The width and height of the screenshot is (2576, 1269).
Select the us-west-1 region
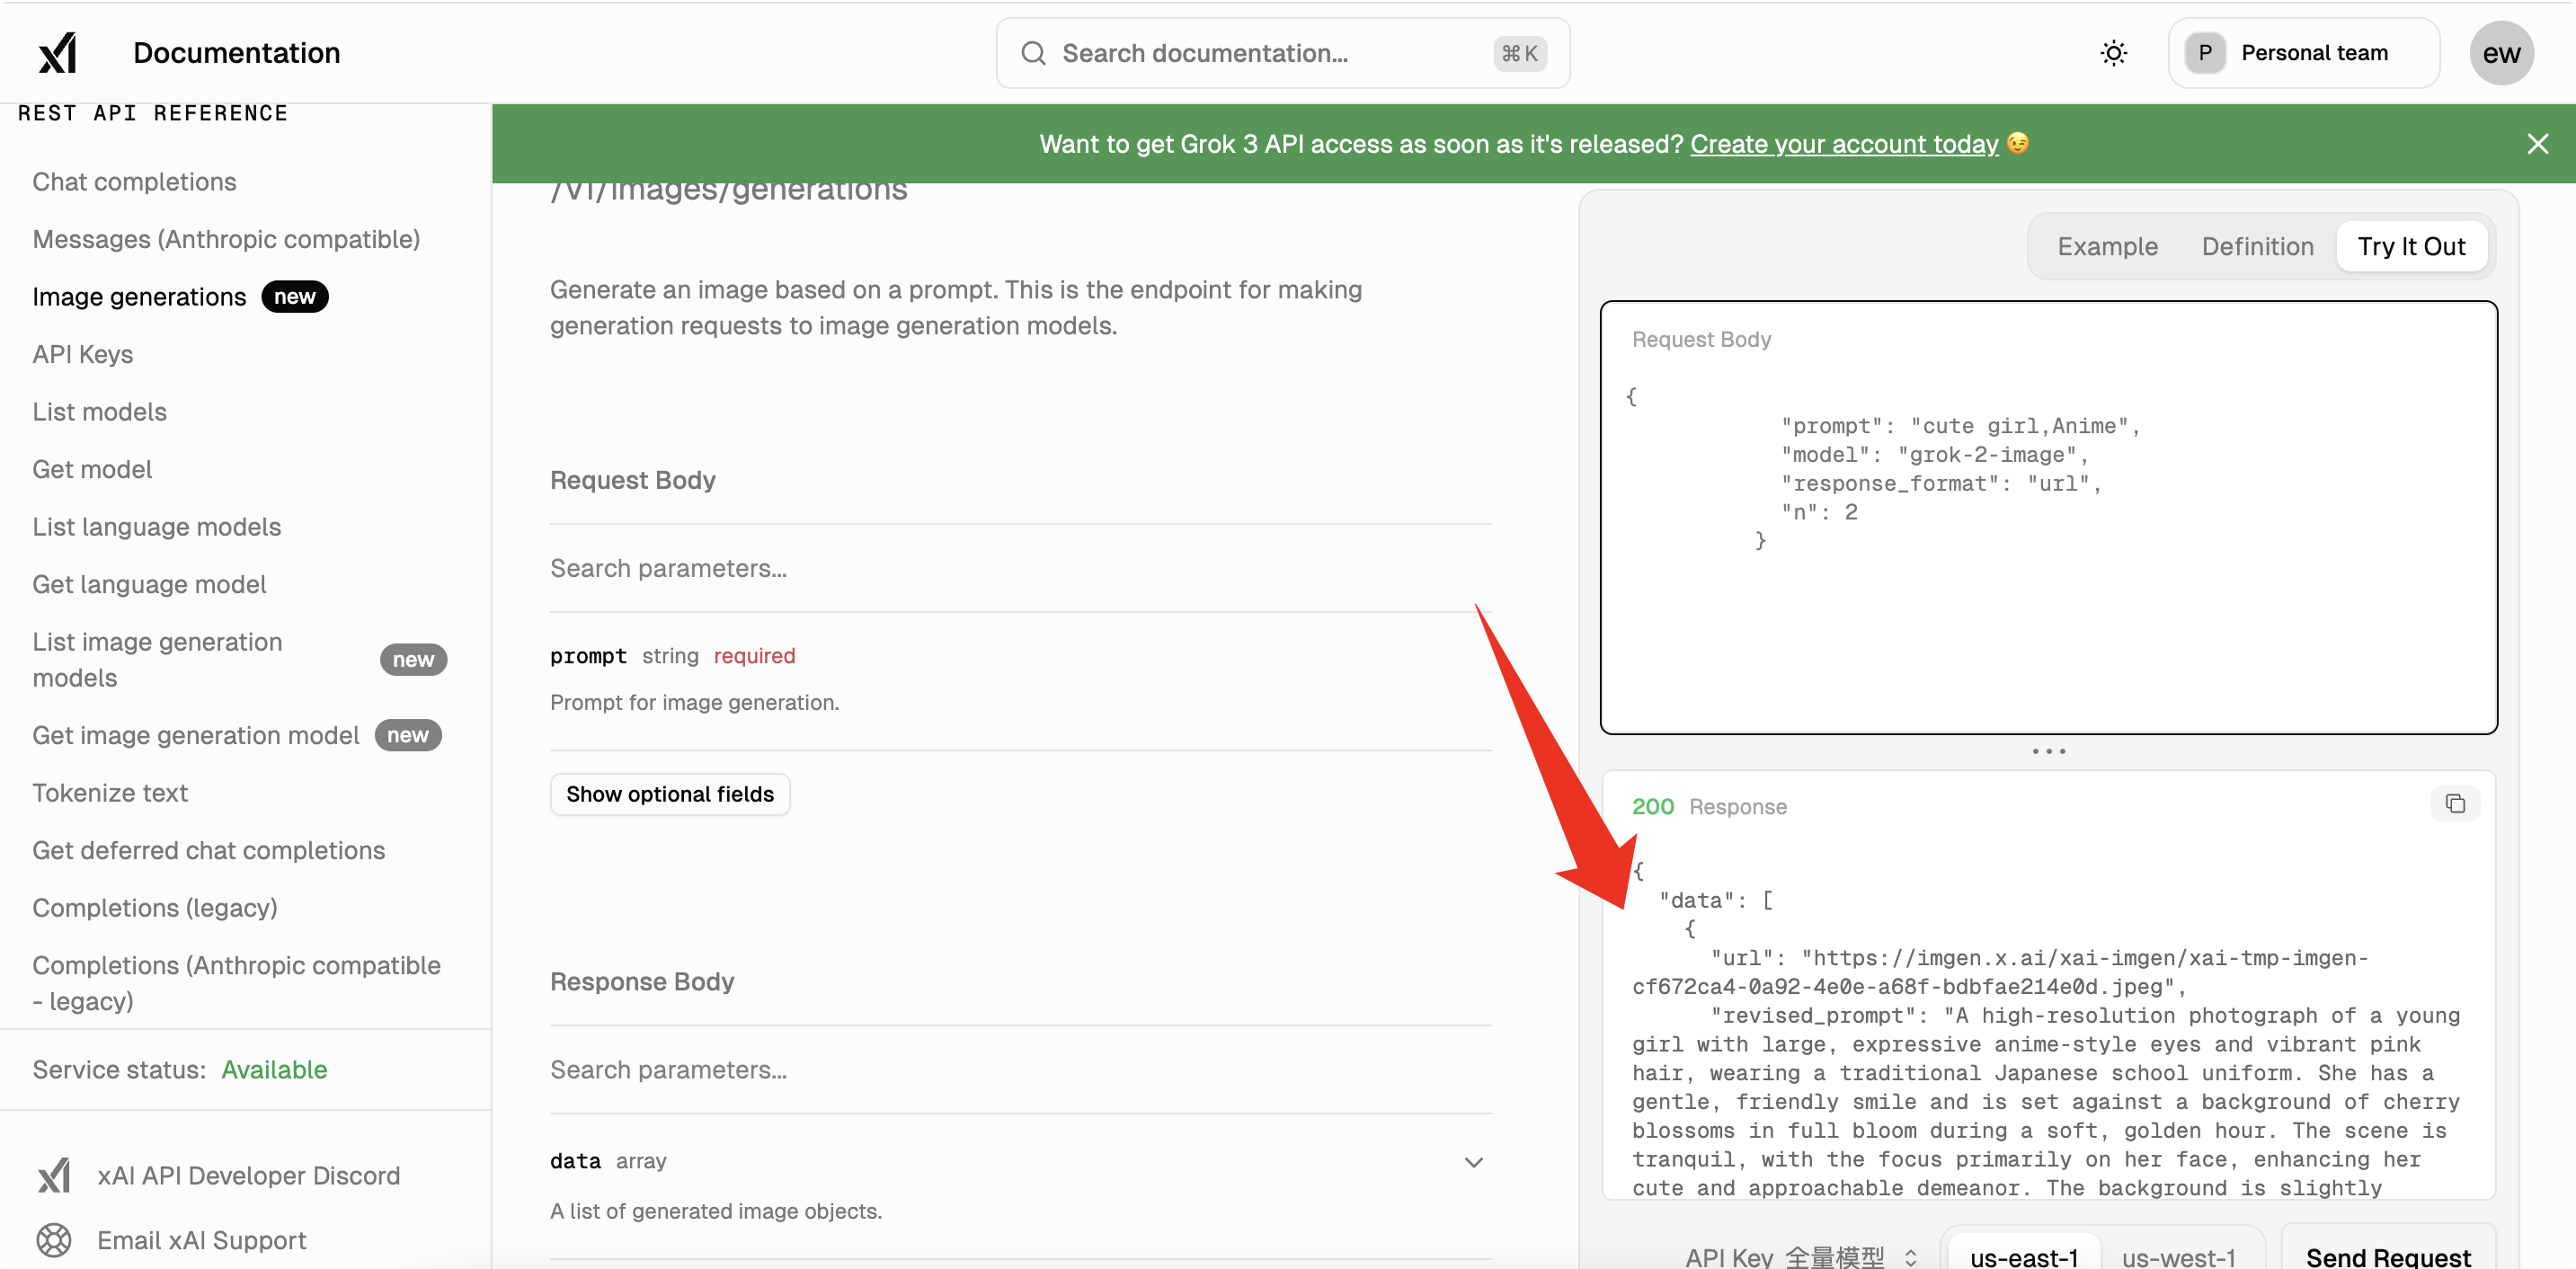tap(2178, 1256)
